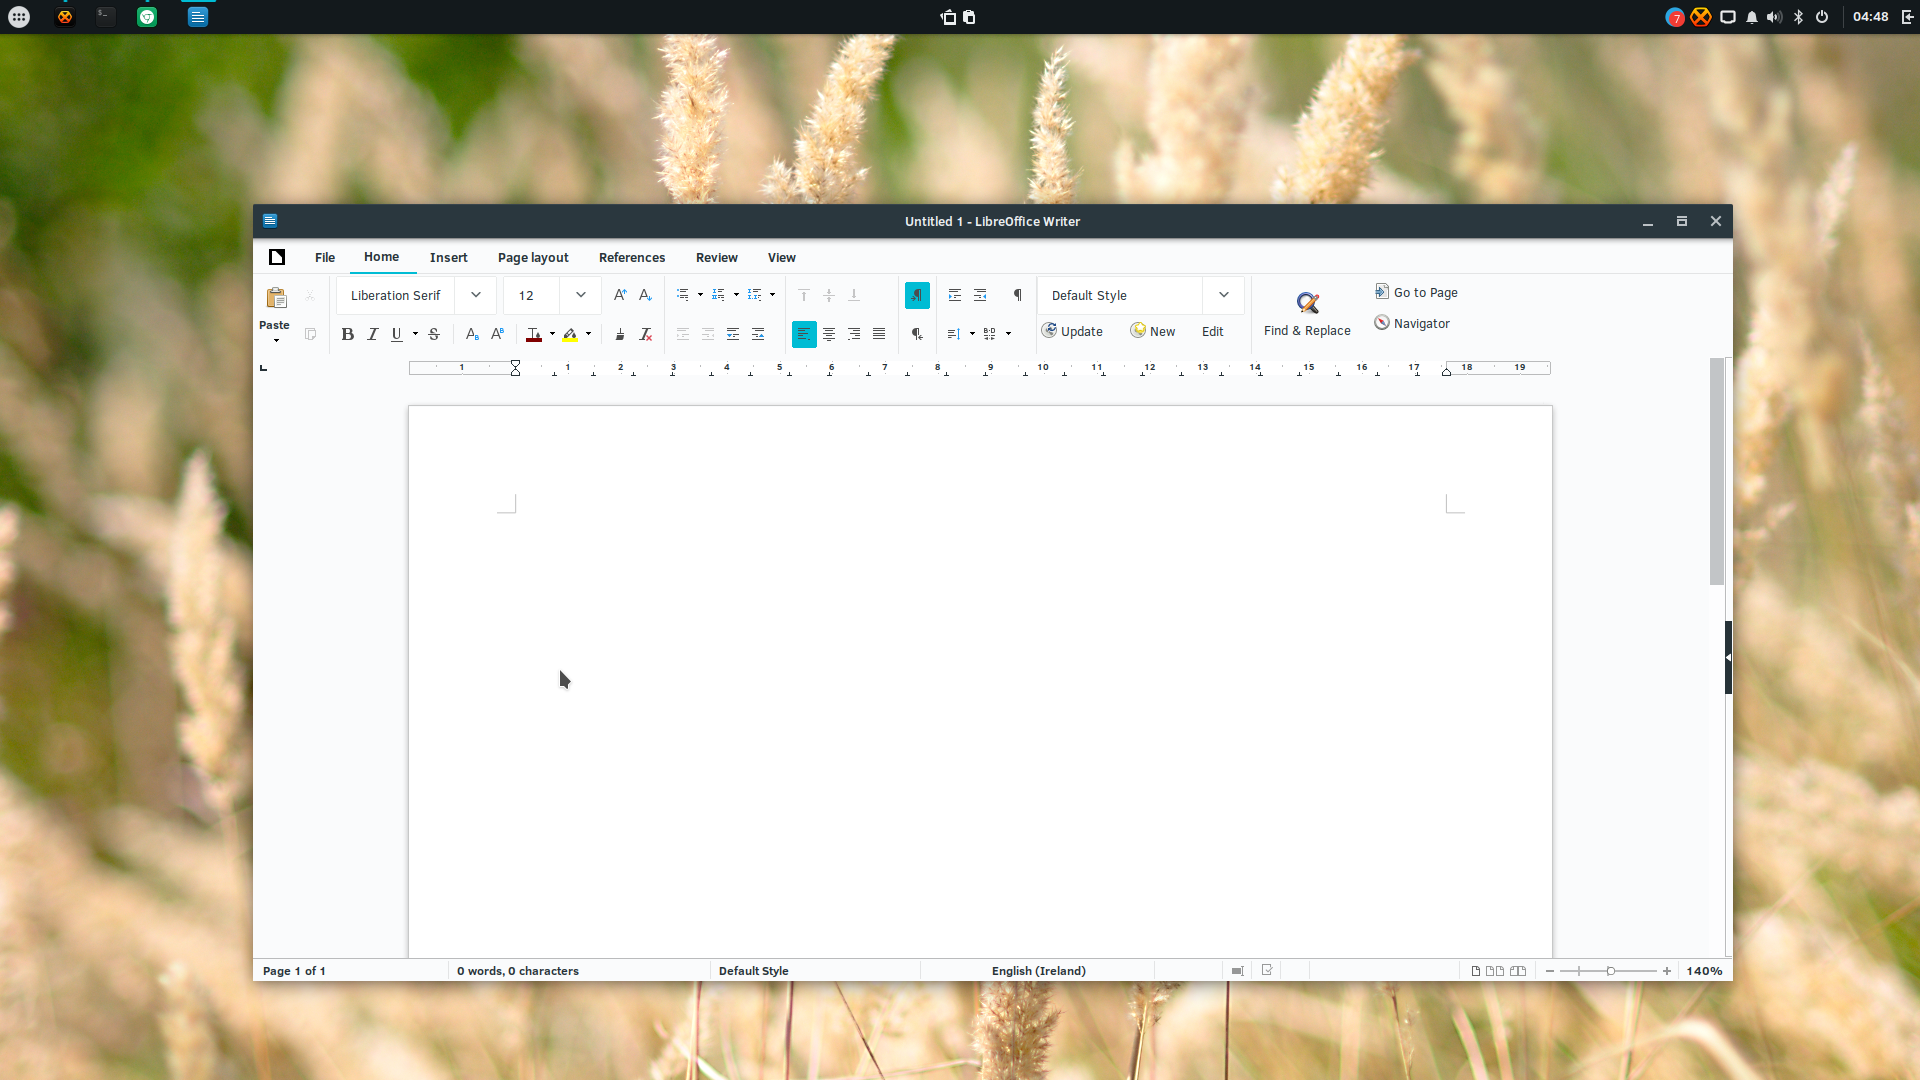Image resolution: width=1920 pixels, height=1080 pixels.
Task: Expand the paragraph style dropdown
Action: 1224,295
